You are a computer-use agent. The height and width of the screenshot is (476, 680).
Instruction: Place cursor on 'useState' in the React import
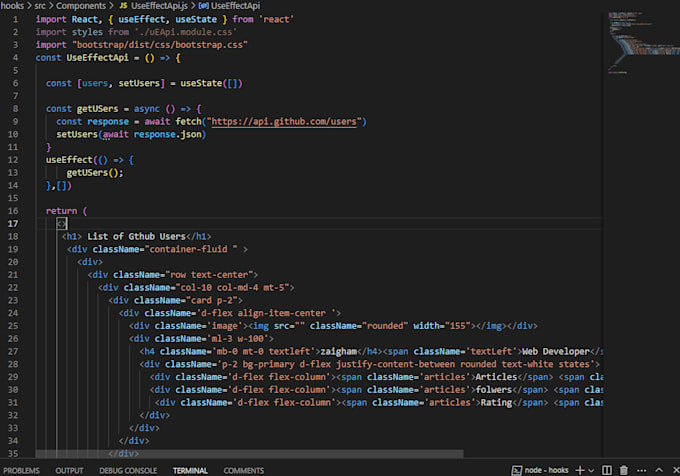(x=196, y=20)
